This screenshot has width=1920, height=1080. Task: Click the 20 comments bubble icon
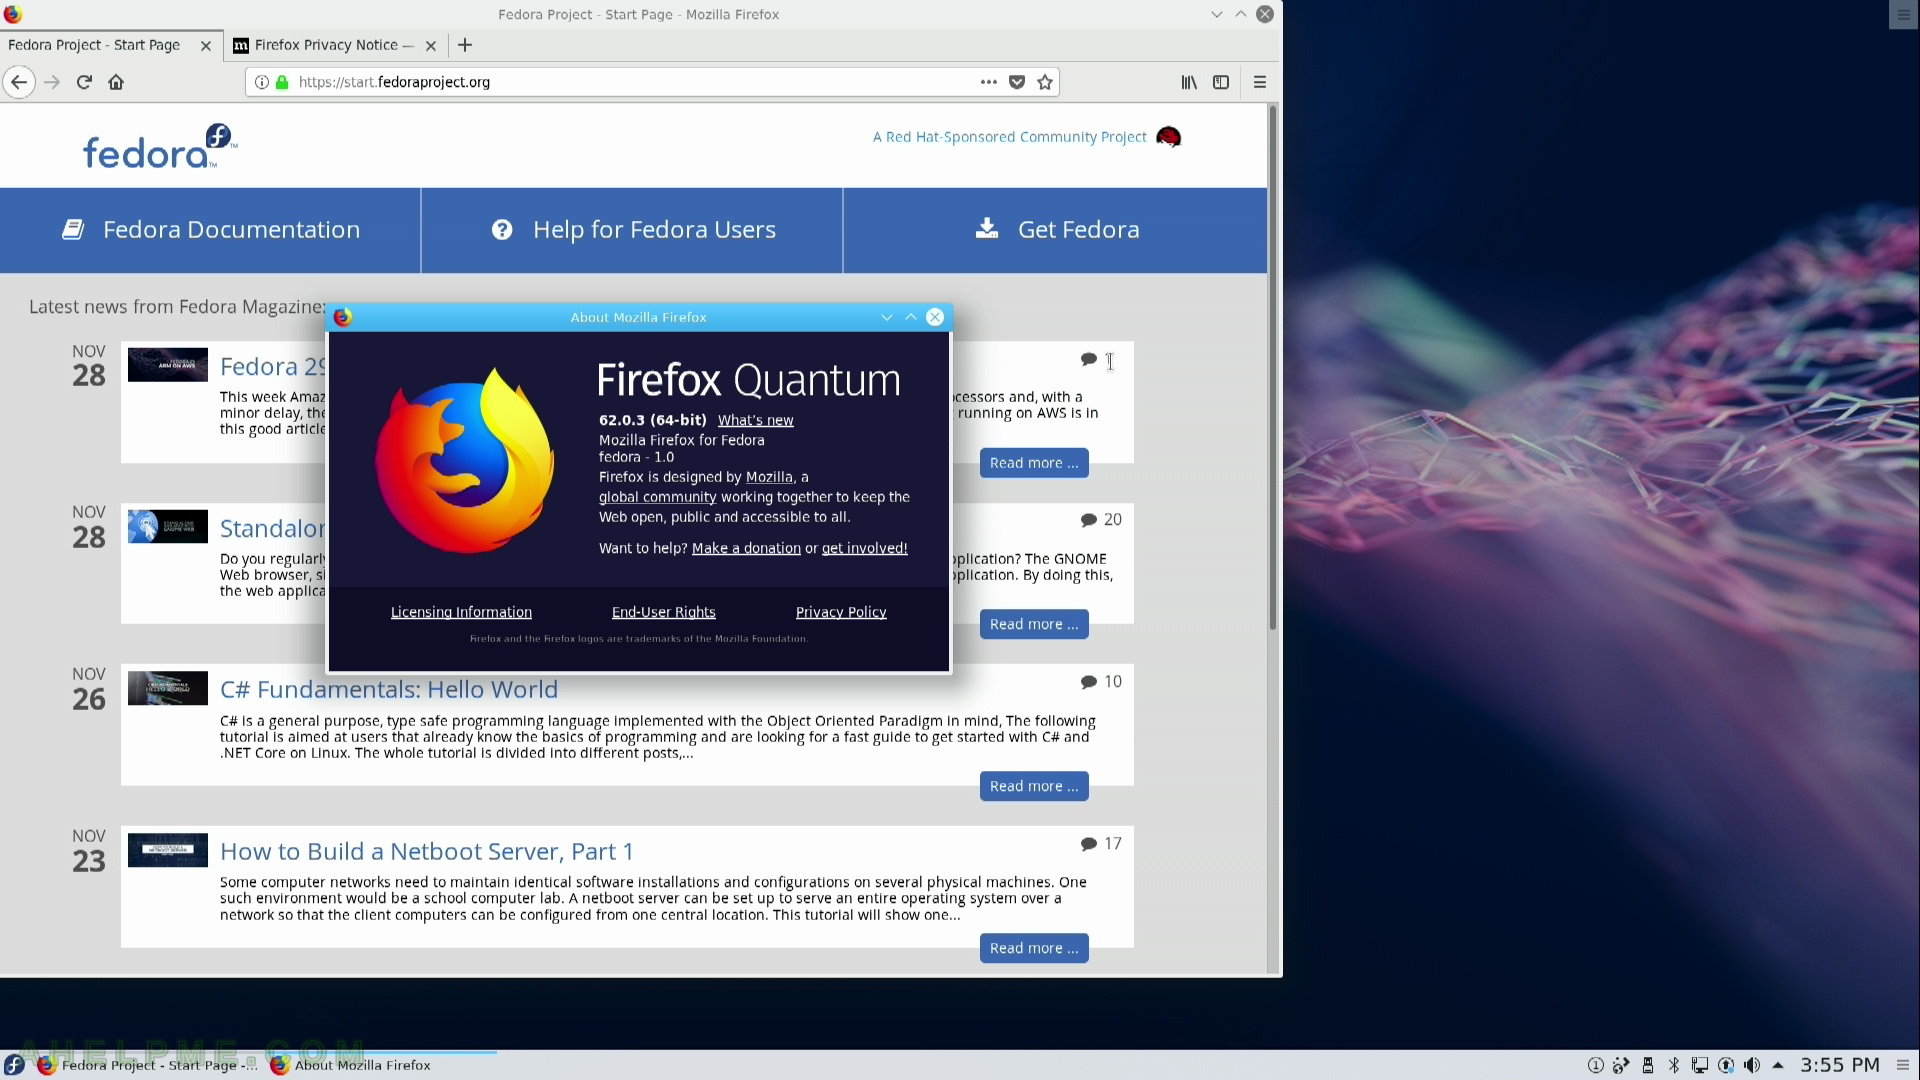tap(1089, 520)
